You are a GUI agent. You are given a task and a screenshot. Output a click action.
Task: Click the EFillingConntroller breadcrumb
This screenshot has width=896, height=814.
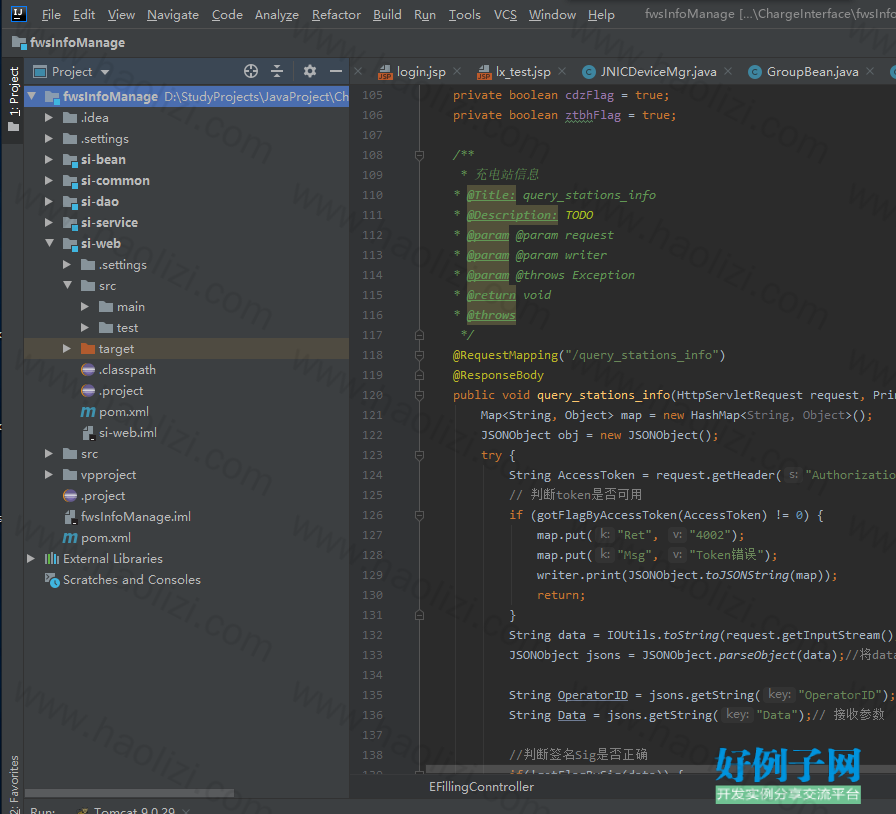point(481,787)
